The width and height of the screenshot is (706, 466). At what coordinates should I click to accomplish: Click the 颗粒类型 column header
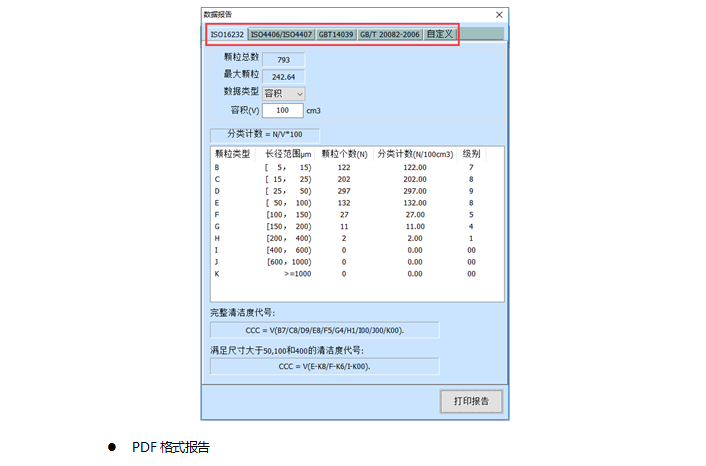[232, 154]
